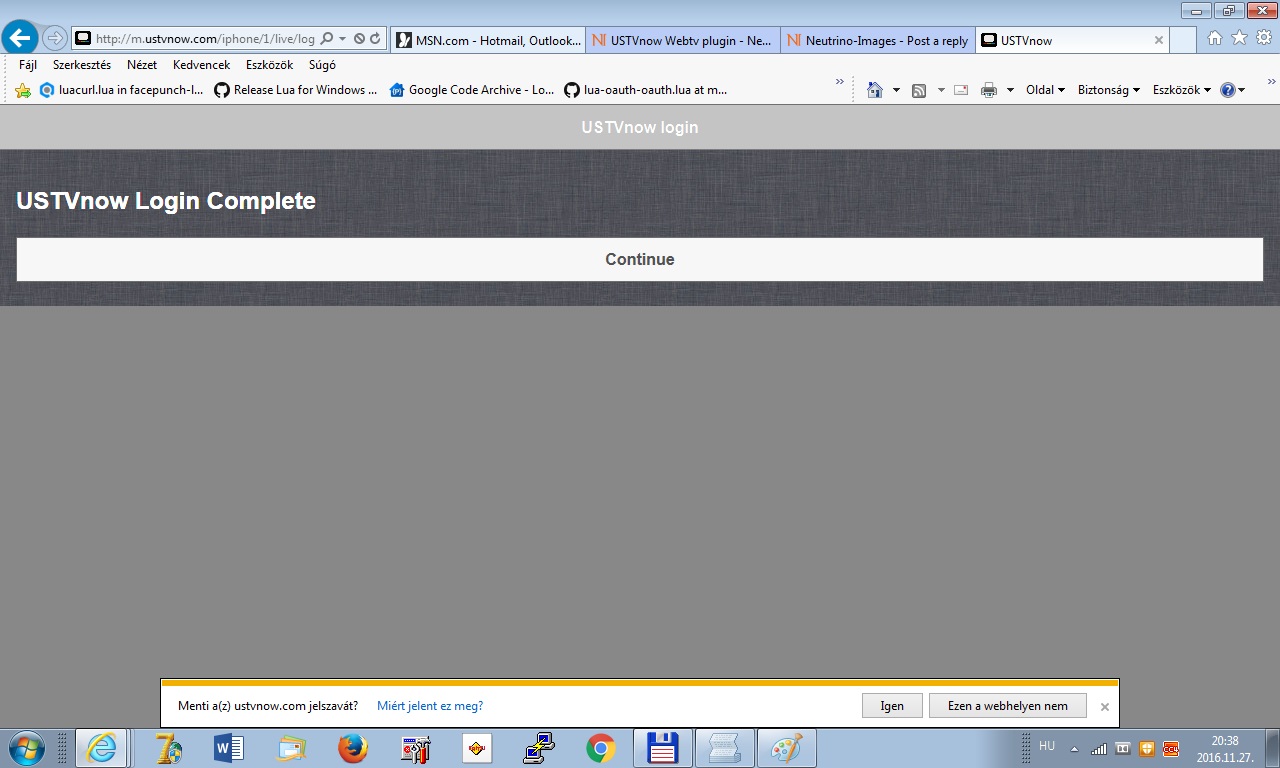Open the address bar search dropdown arrow
Screen dimensions: 1280x768
pos(343,39)
